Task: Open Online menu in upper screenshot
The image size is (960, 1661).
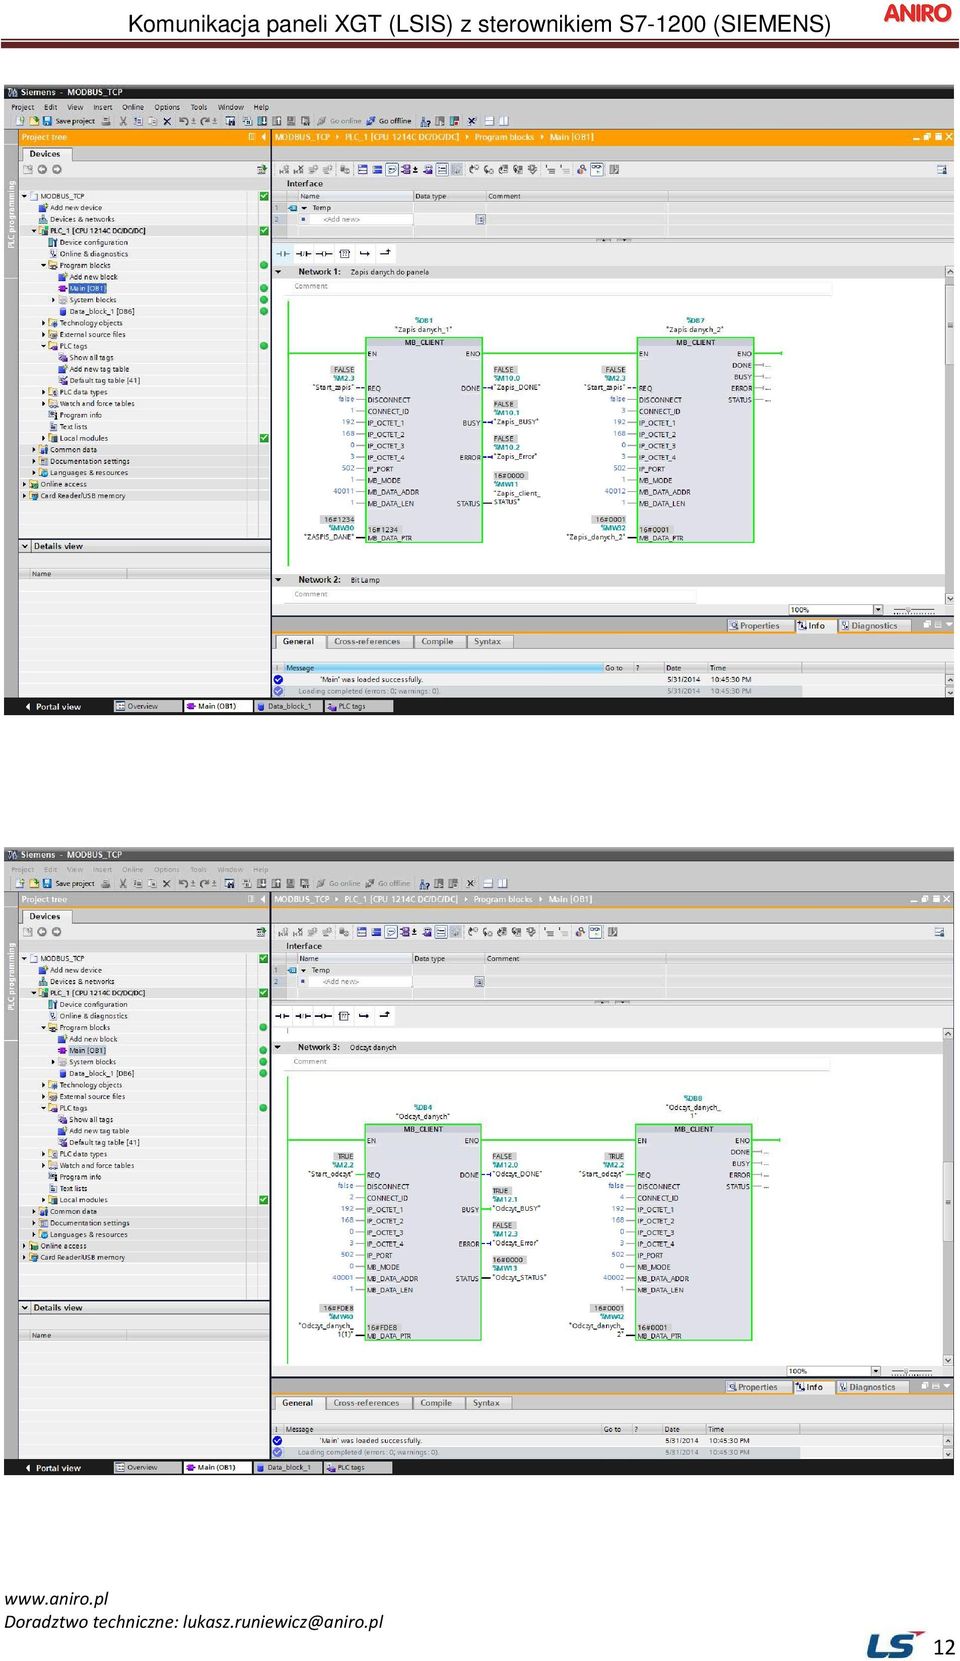Action: tap(133, 107)
